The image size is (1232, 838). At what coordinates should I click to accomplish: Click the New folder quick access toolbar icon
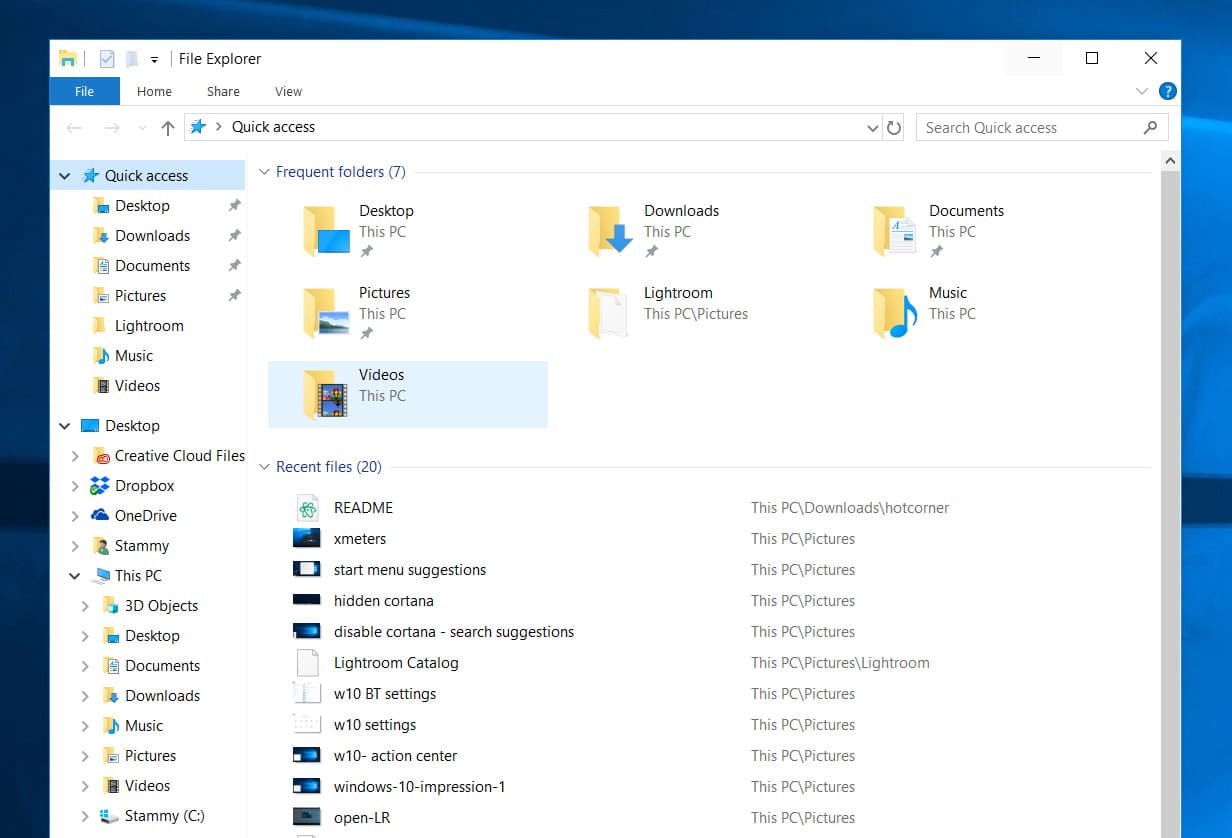click(131, 59)
